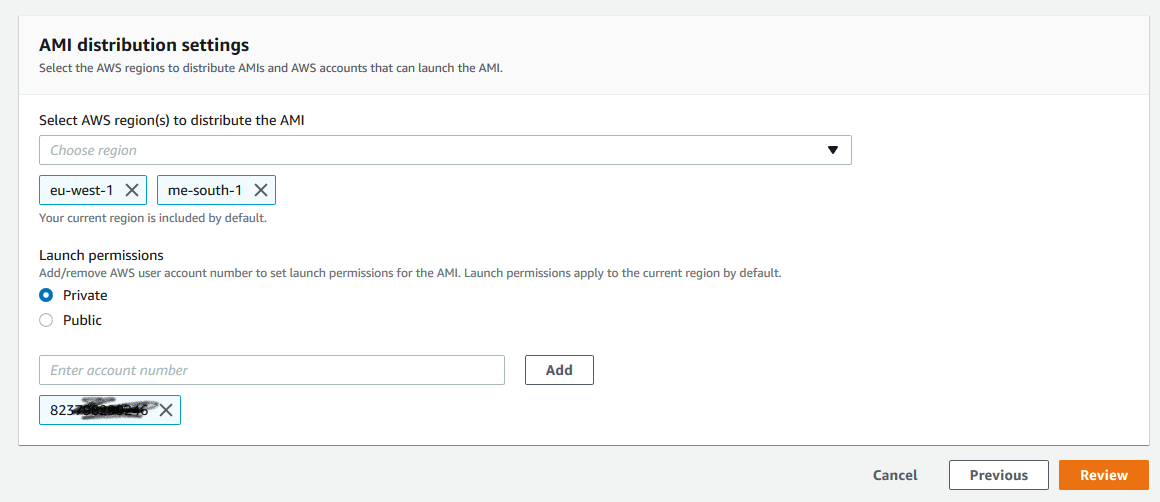
Task: Click the redacted account number tag text
Action: (x=98, y=410)
